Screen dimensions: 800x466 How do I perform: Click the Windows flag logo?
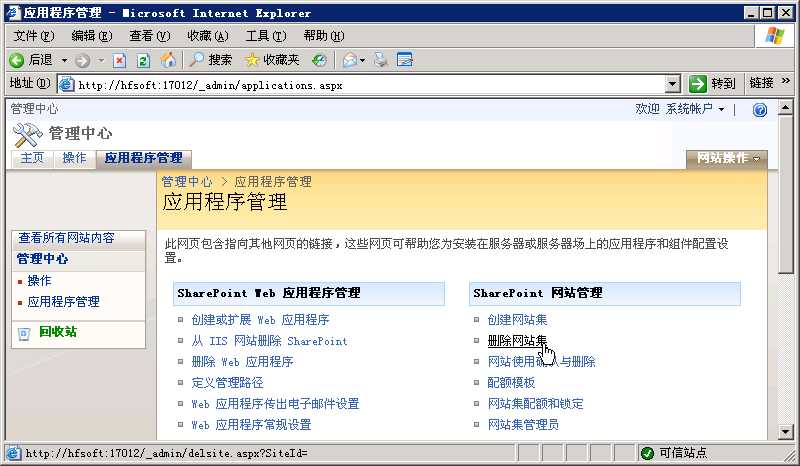point(774,36)
